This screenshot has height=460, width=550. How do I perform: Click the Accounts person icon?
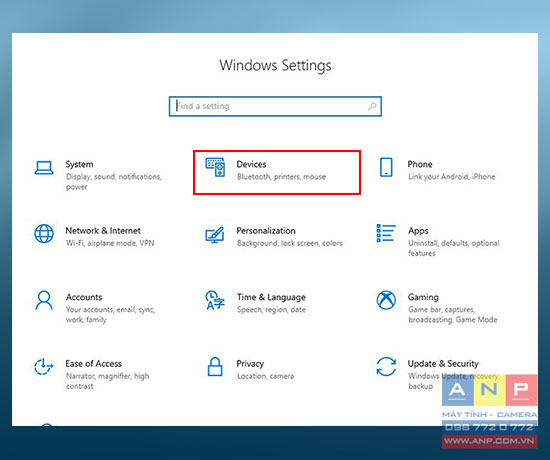point(44,300)
